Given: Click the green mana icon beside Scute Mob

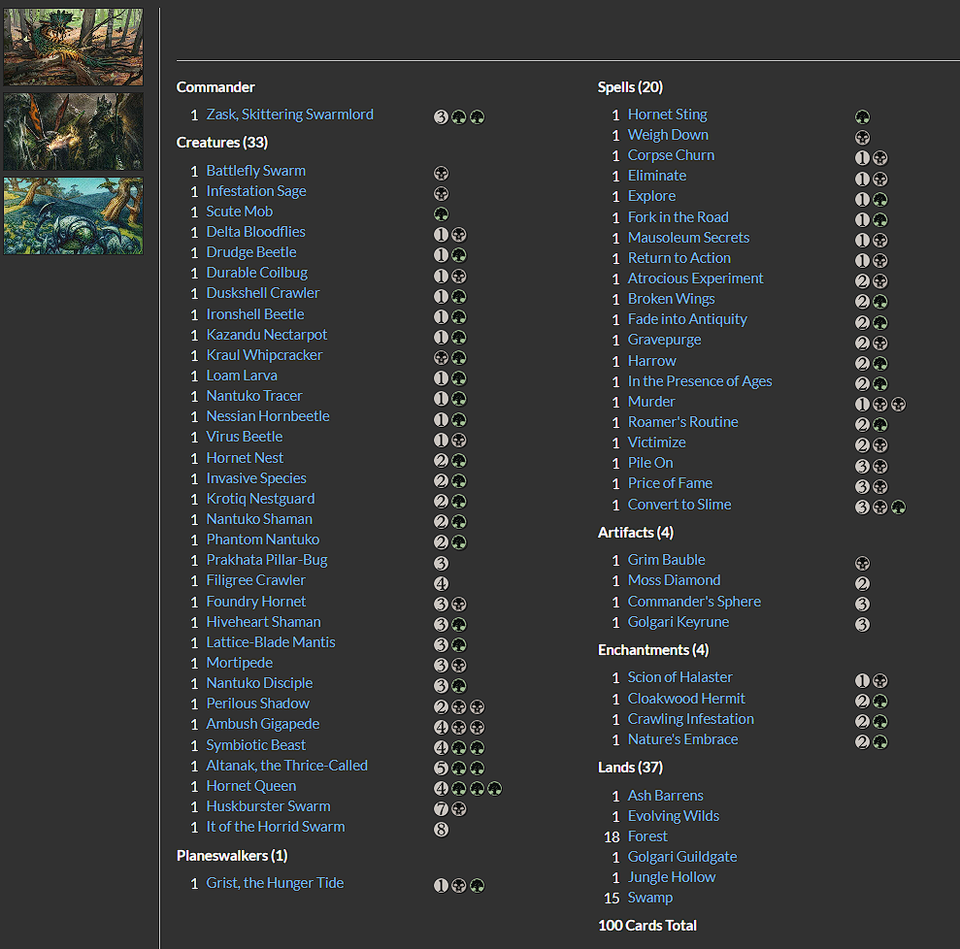Looking at the screenshot, I should click(441, 213).
